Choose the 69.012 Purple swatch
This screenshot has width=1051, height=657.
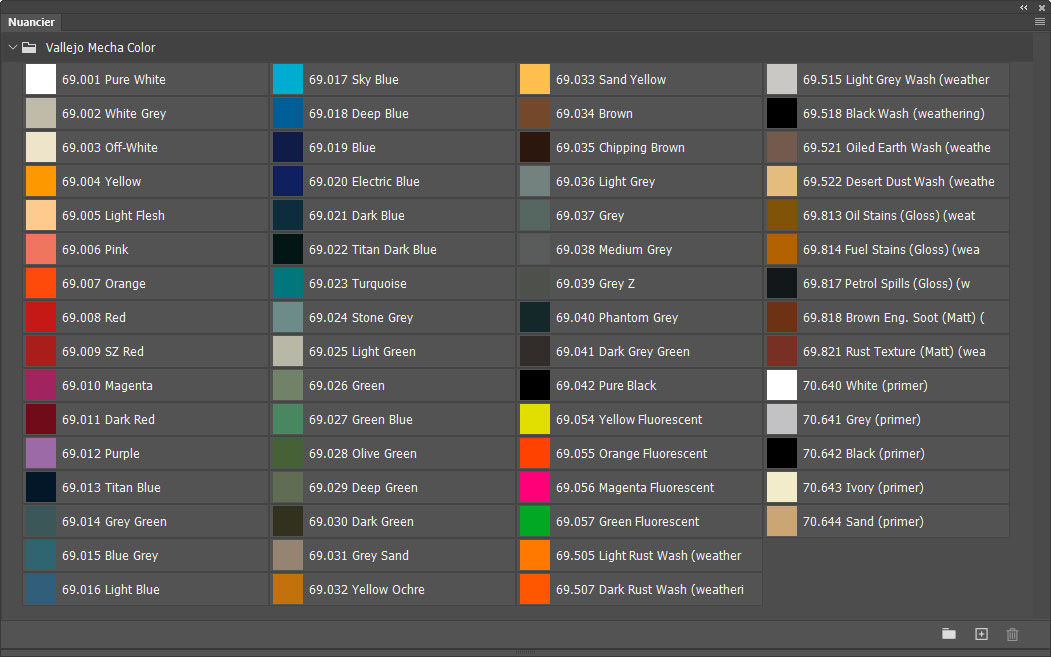coord(41,454)
